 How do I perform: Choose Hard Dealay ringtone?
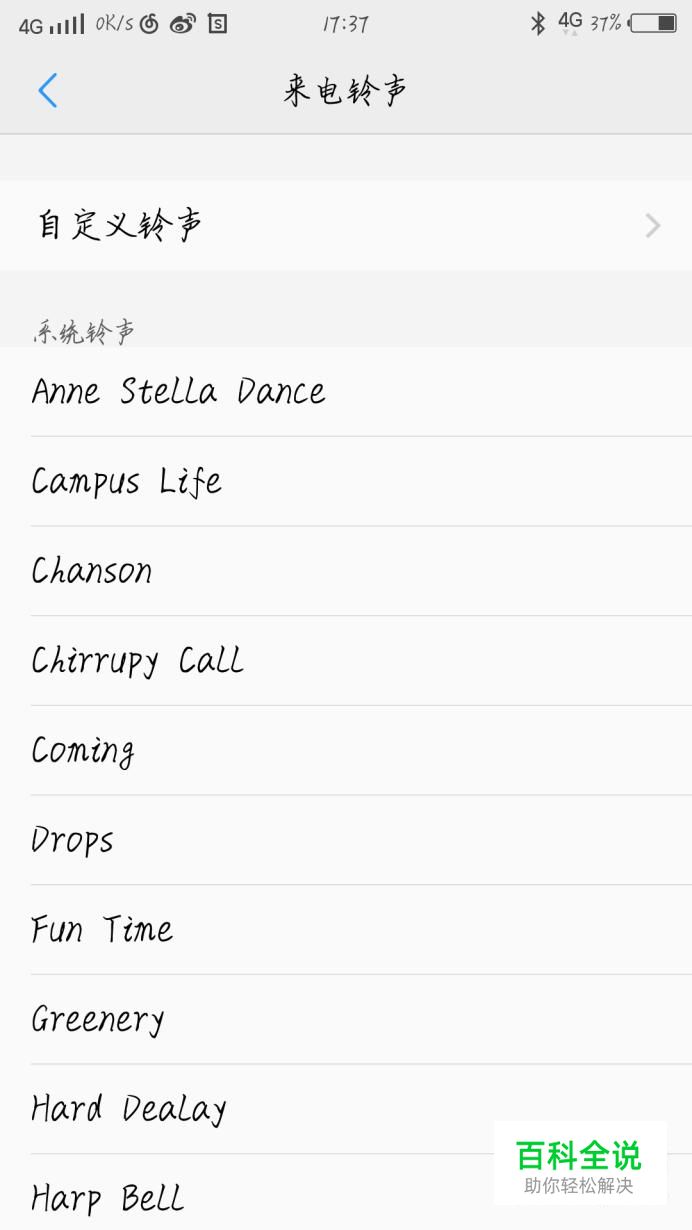pos(129,1109)
